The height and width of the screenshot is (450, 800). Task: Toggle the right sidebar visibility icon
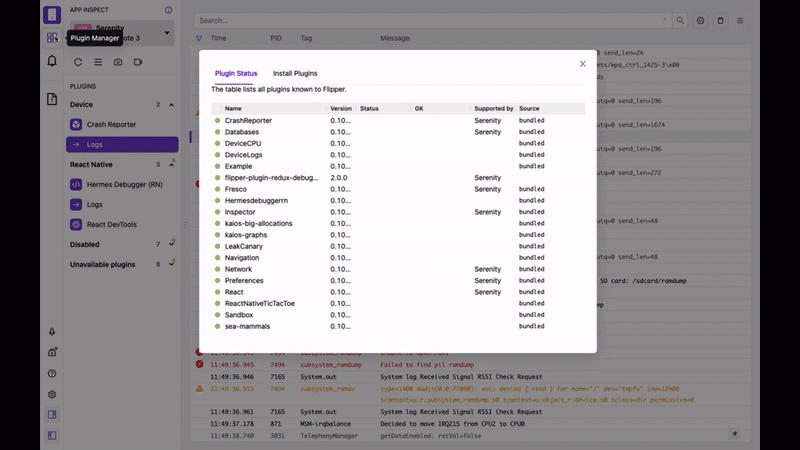click(52, 415)
